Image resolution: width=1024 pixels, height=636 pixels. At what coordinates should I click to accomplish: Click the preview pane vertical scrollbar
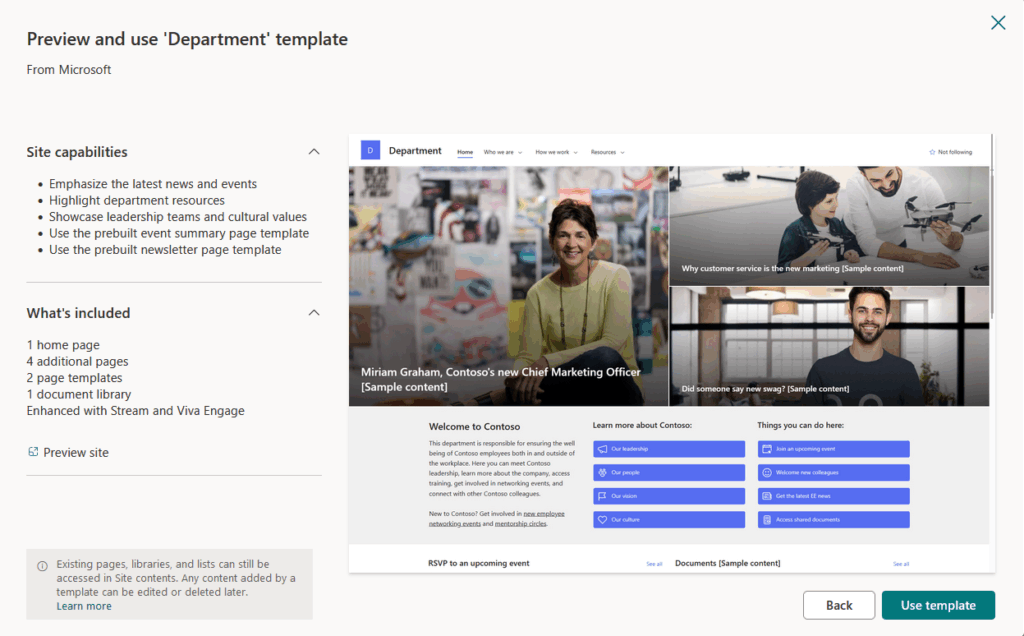[x=992, y=226]
